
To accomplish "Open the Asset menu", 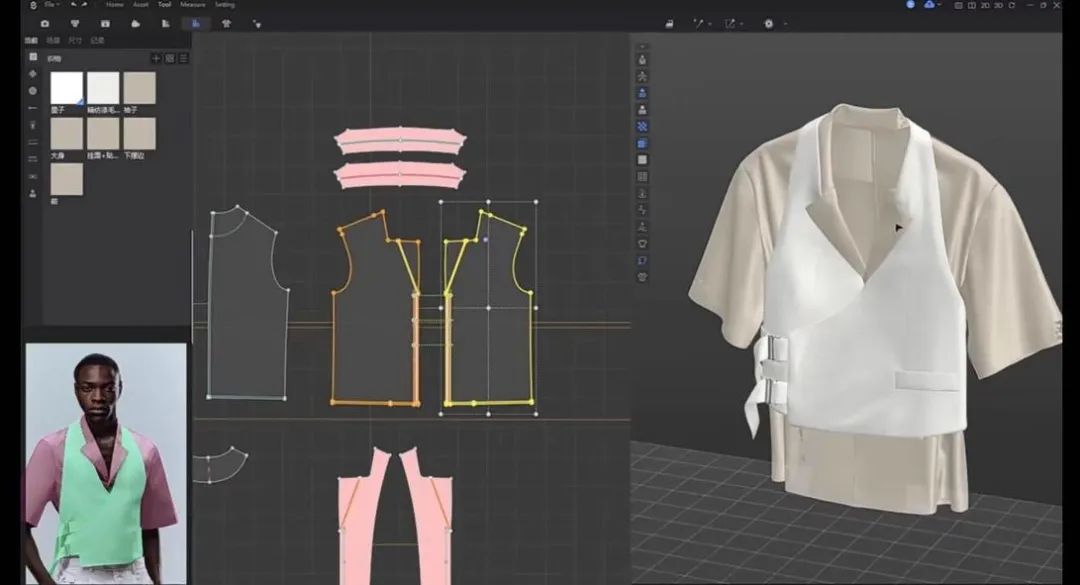I will 140,5.
